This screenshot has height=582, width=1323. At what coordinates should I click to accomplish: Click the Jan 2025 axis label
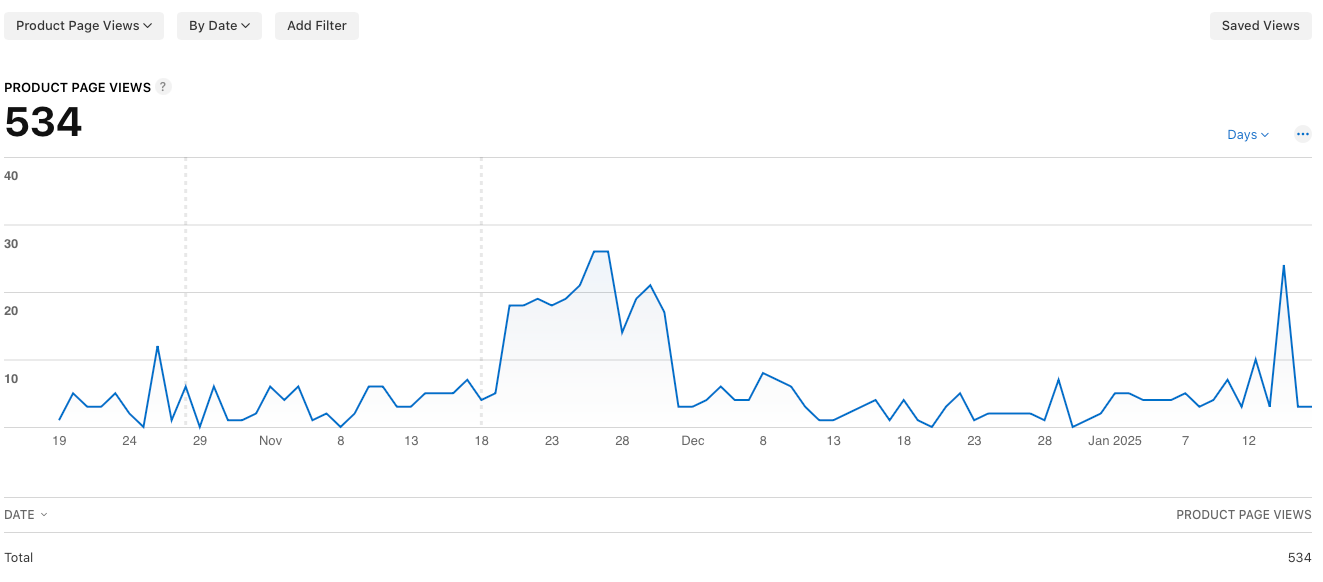1115,440
